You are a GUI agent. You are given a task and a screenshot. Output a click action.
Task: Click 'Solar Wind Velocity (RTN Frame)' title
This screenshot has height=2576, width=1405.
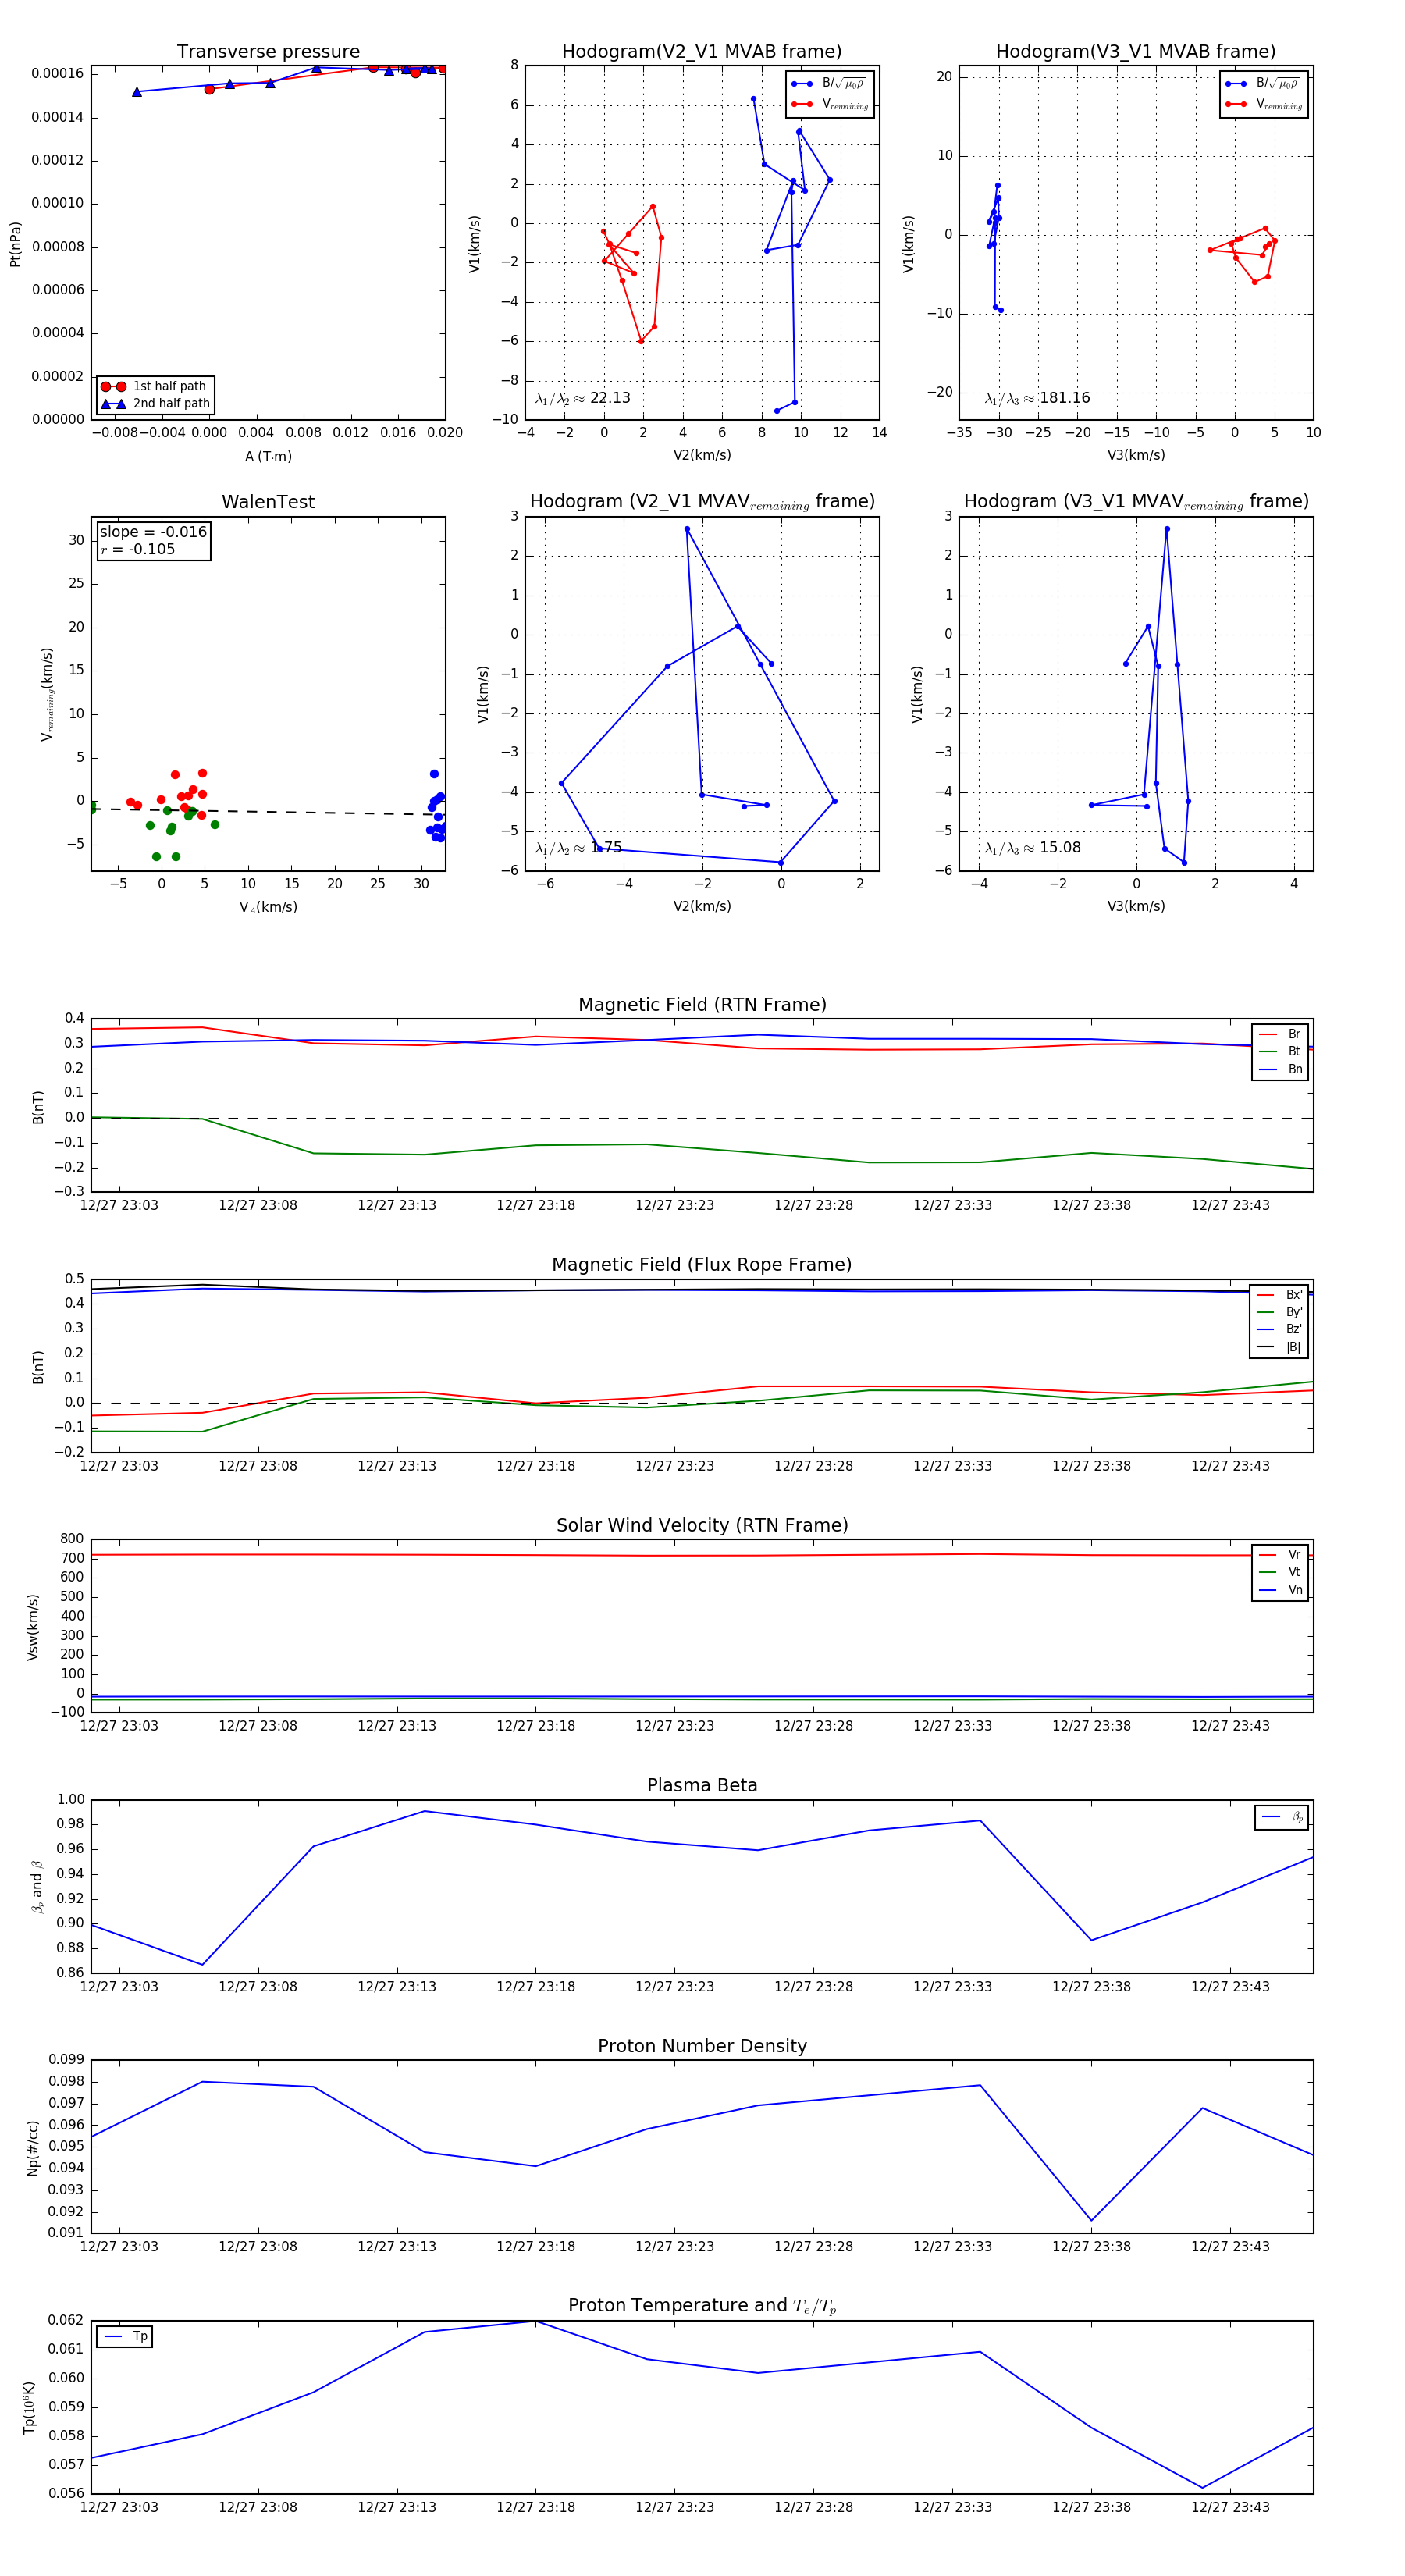coord(702,1525)
